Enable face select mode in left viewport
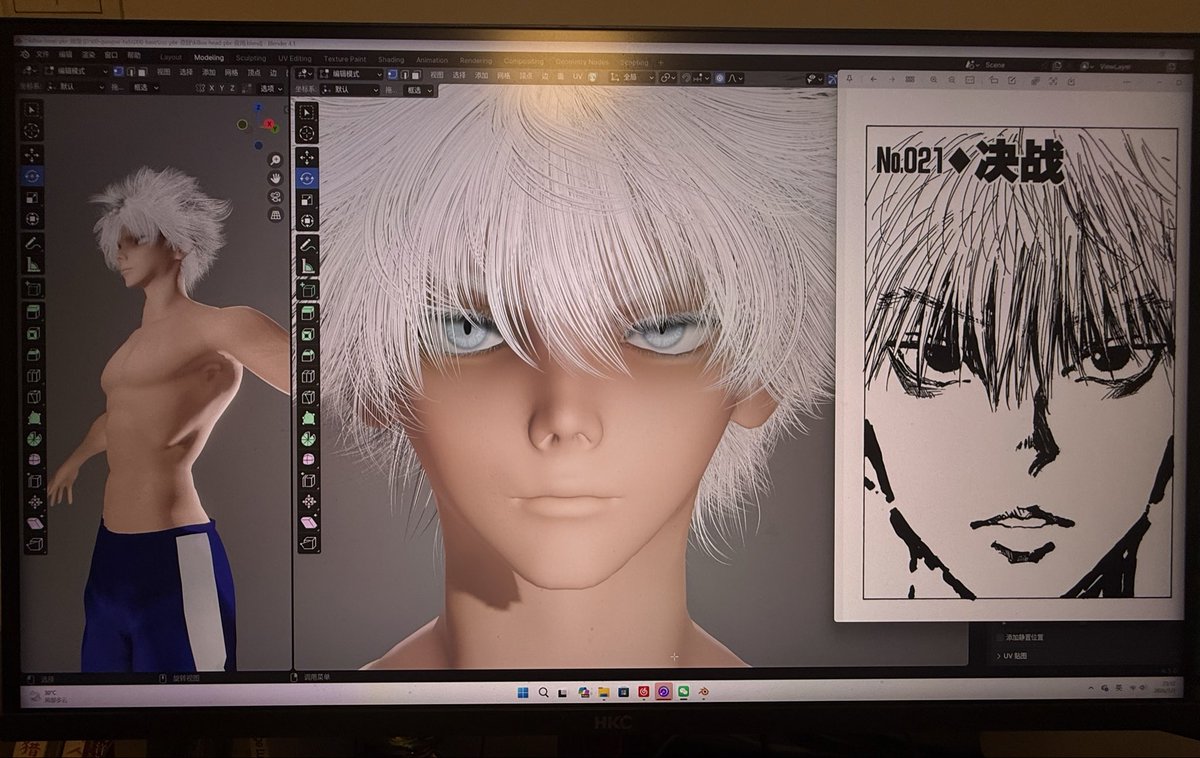Screen dimensions: 1200x758 [x=140, y=72]
